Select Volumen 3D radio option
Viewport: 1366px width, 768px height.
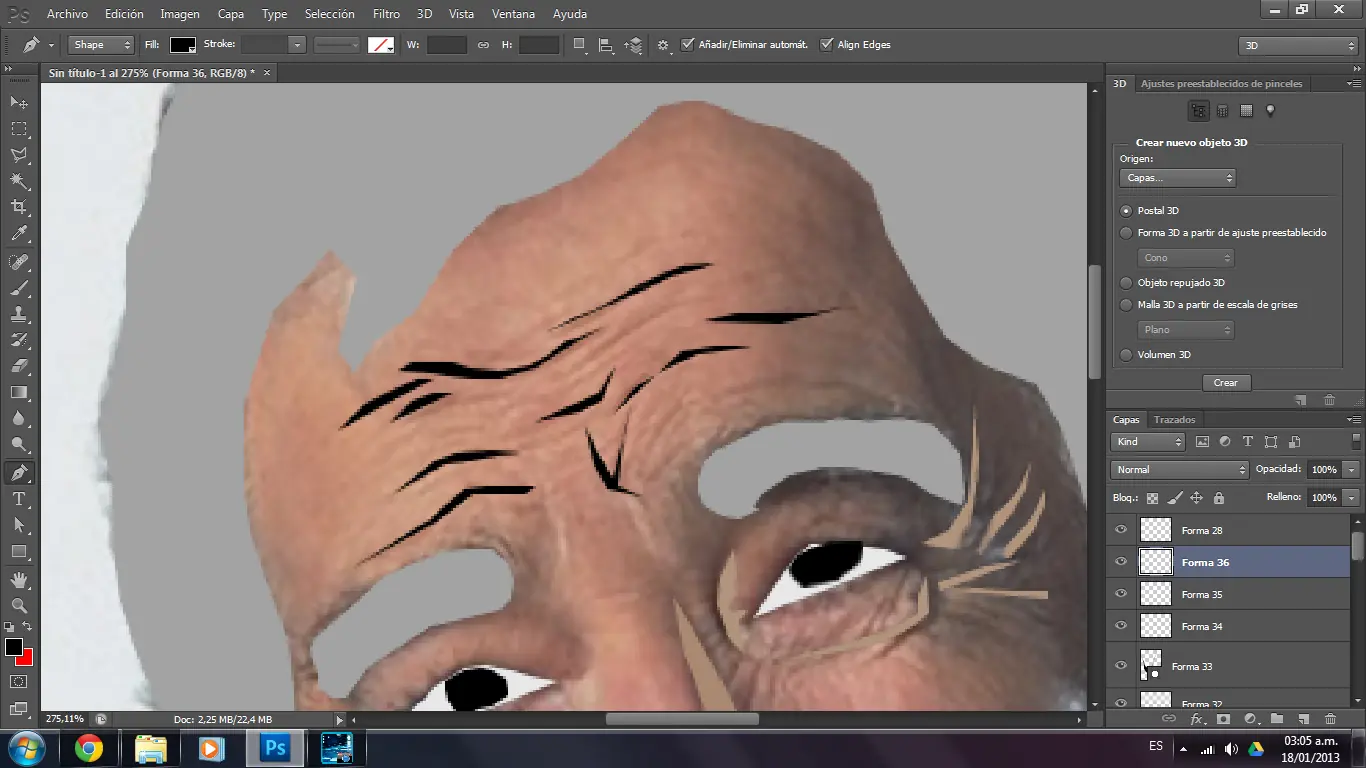1127,355
